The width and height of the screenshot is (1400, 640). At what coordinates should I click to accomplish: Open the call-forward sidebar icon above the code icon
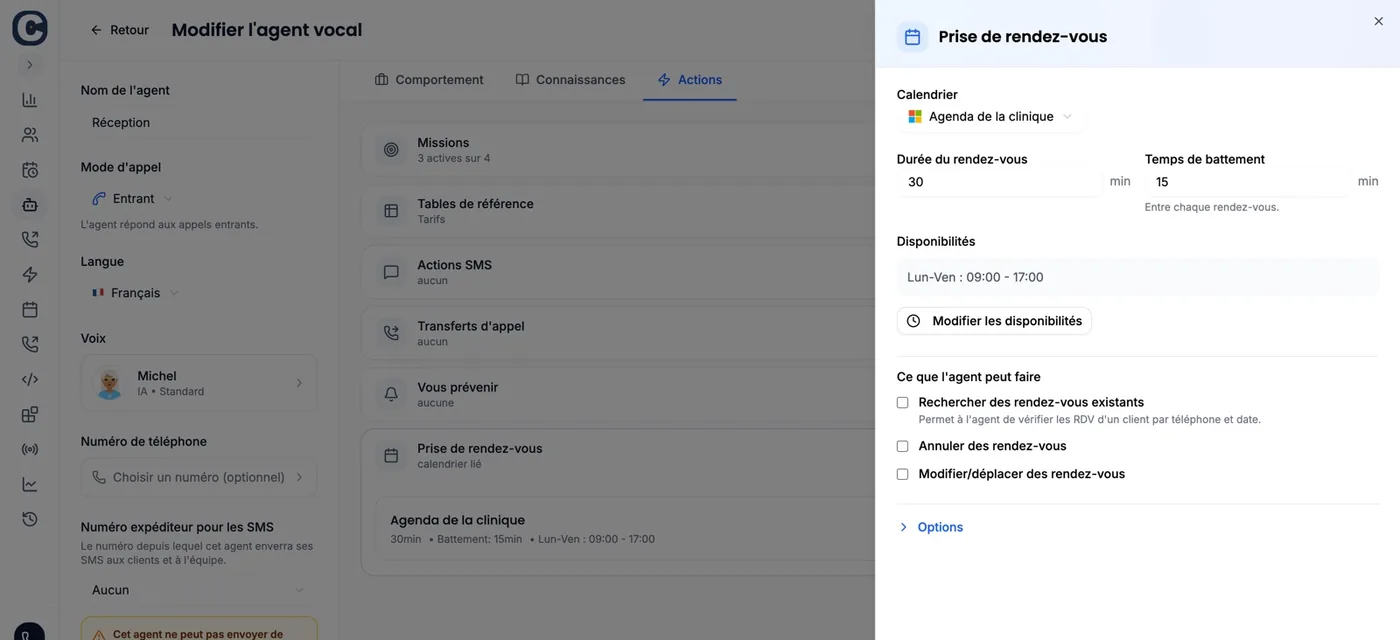click(x=30, y=345)
